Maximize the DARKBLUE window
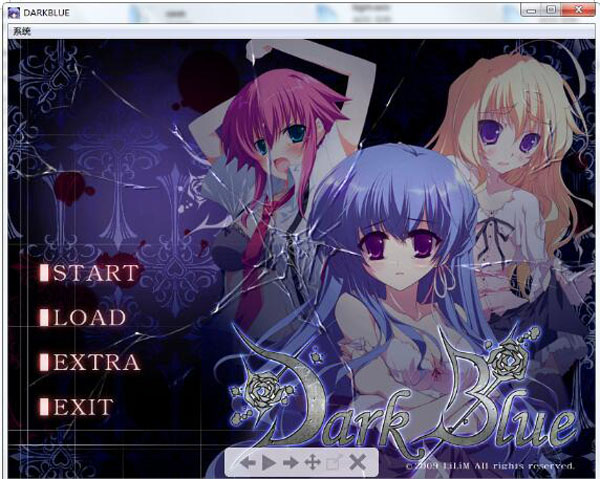 551,10
